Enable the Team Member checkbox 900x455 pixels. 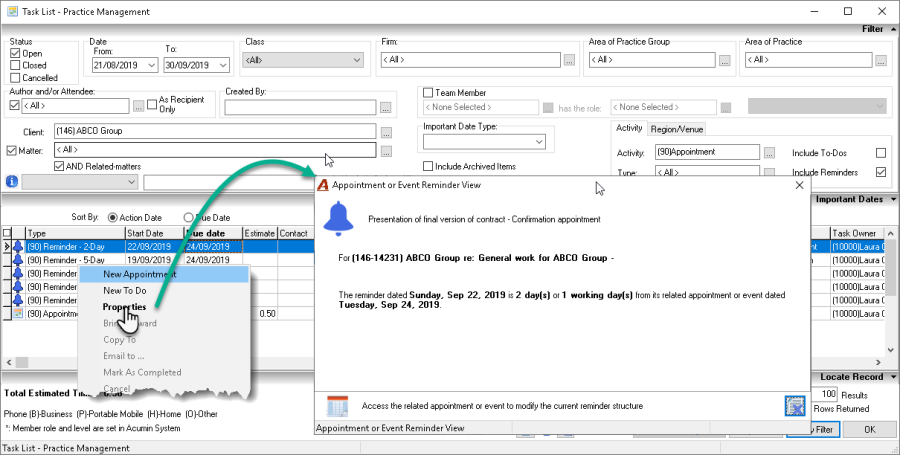[428, 92]
